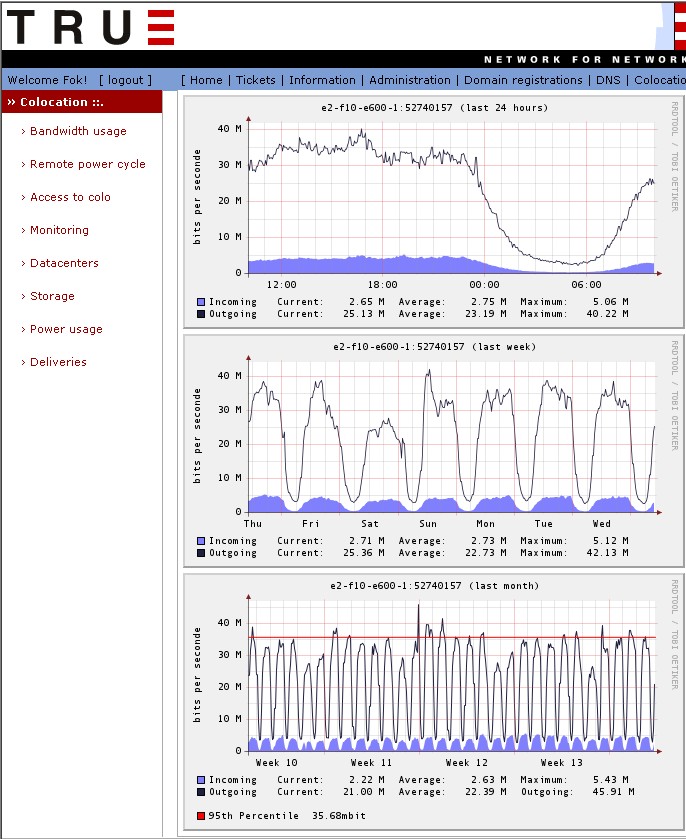Click title 'e2-f10-e600-1:52740157 (last 24 hours)'
This screenshot has height=839, width=686.
[435, 108]
